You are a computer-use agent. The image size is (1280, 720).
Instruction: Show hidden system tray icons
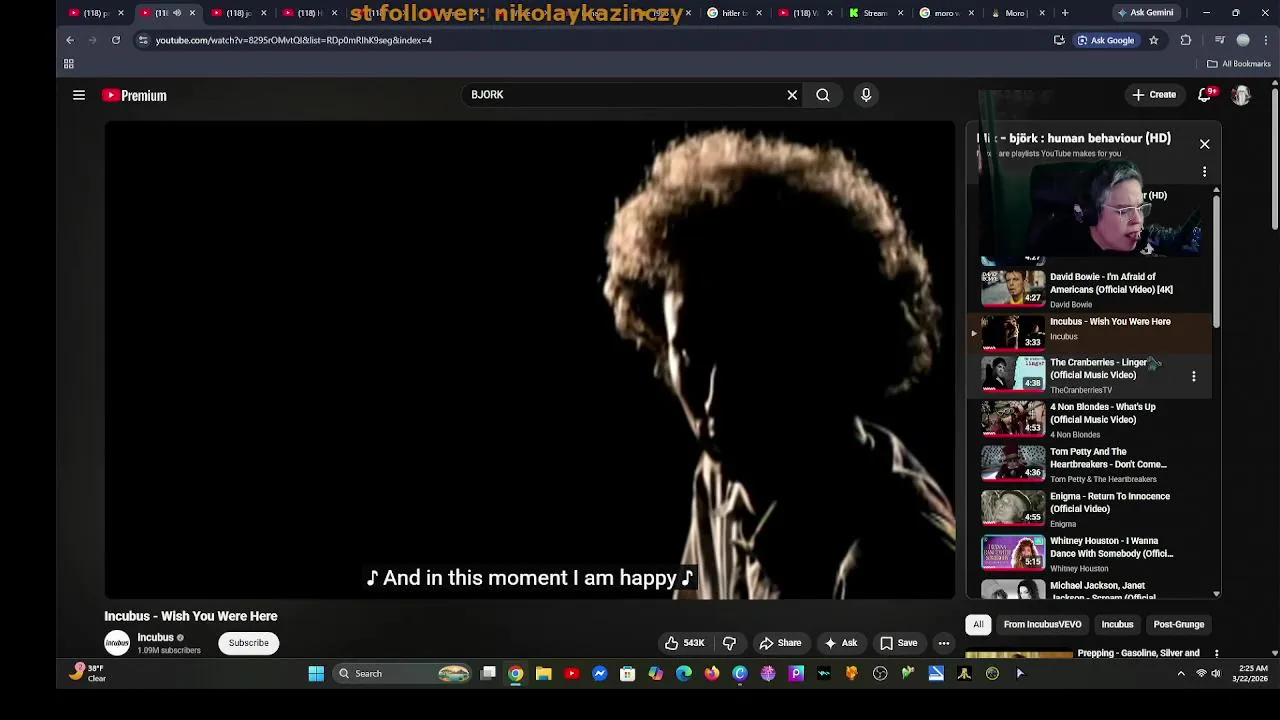1181,673
